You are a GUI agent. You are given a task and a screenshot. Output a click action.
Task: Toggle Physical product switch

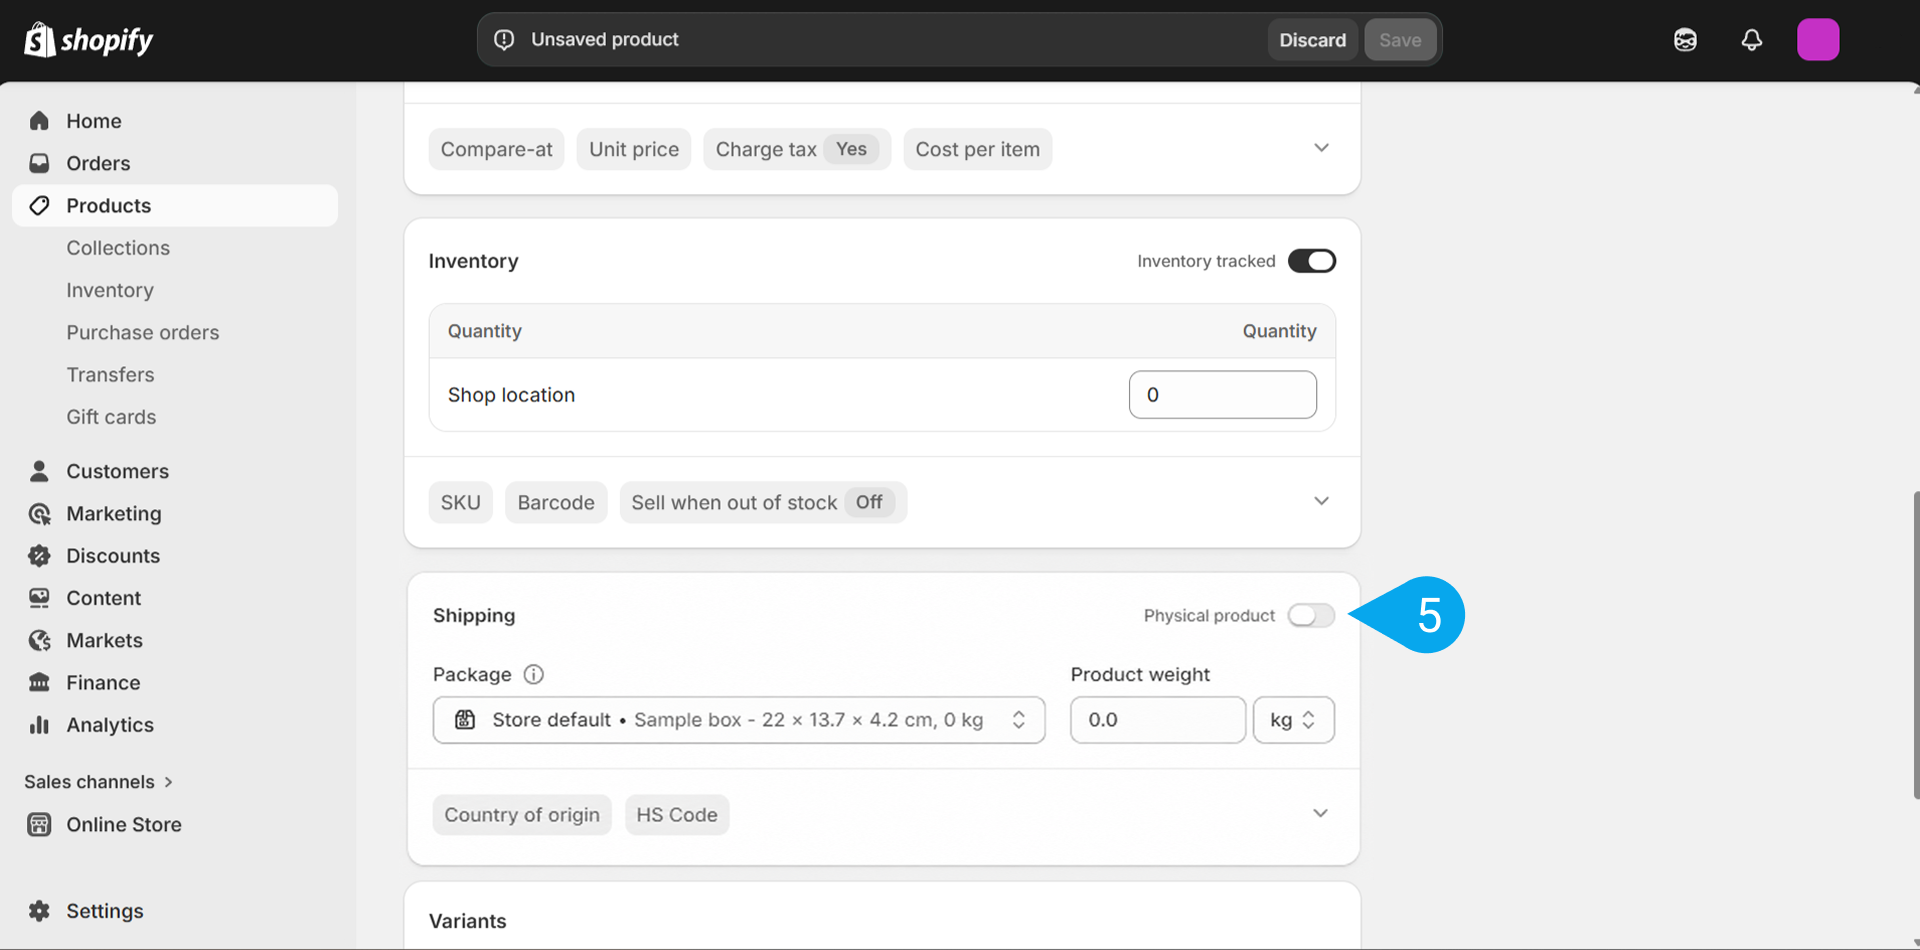coord(1311,615)
